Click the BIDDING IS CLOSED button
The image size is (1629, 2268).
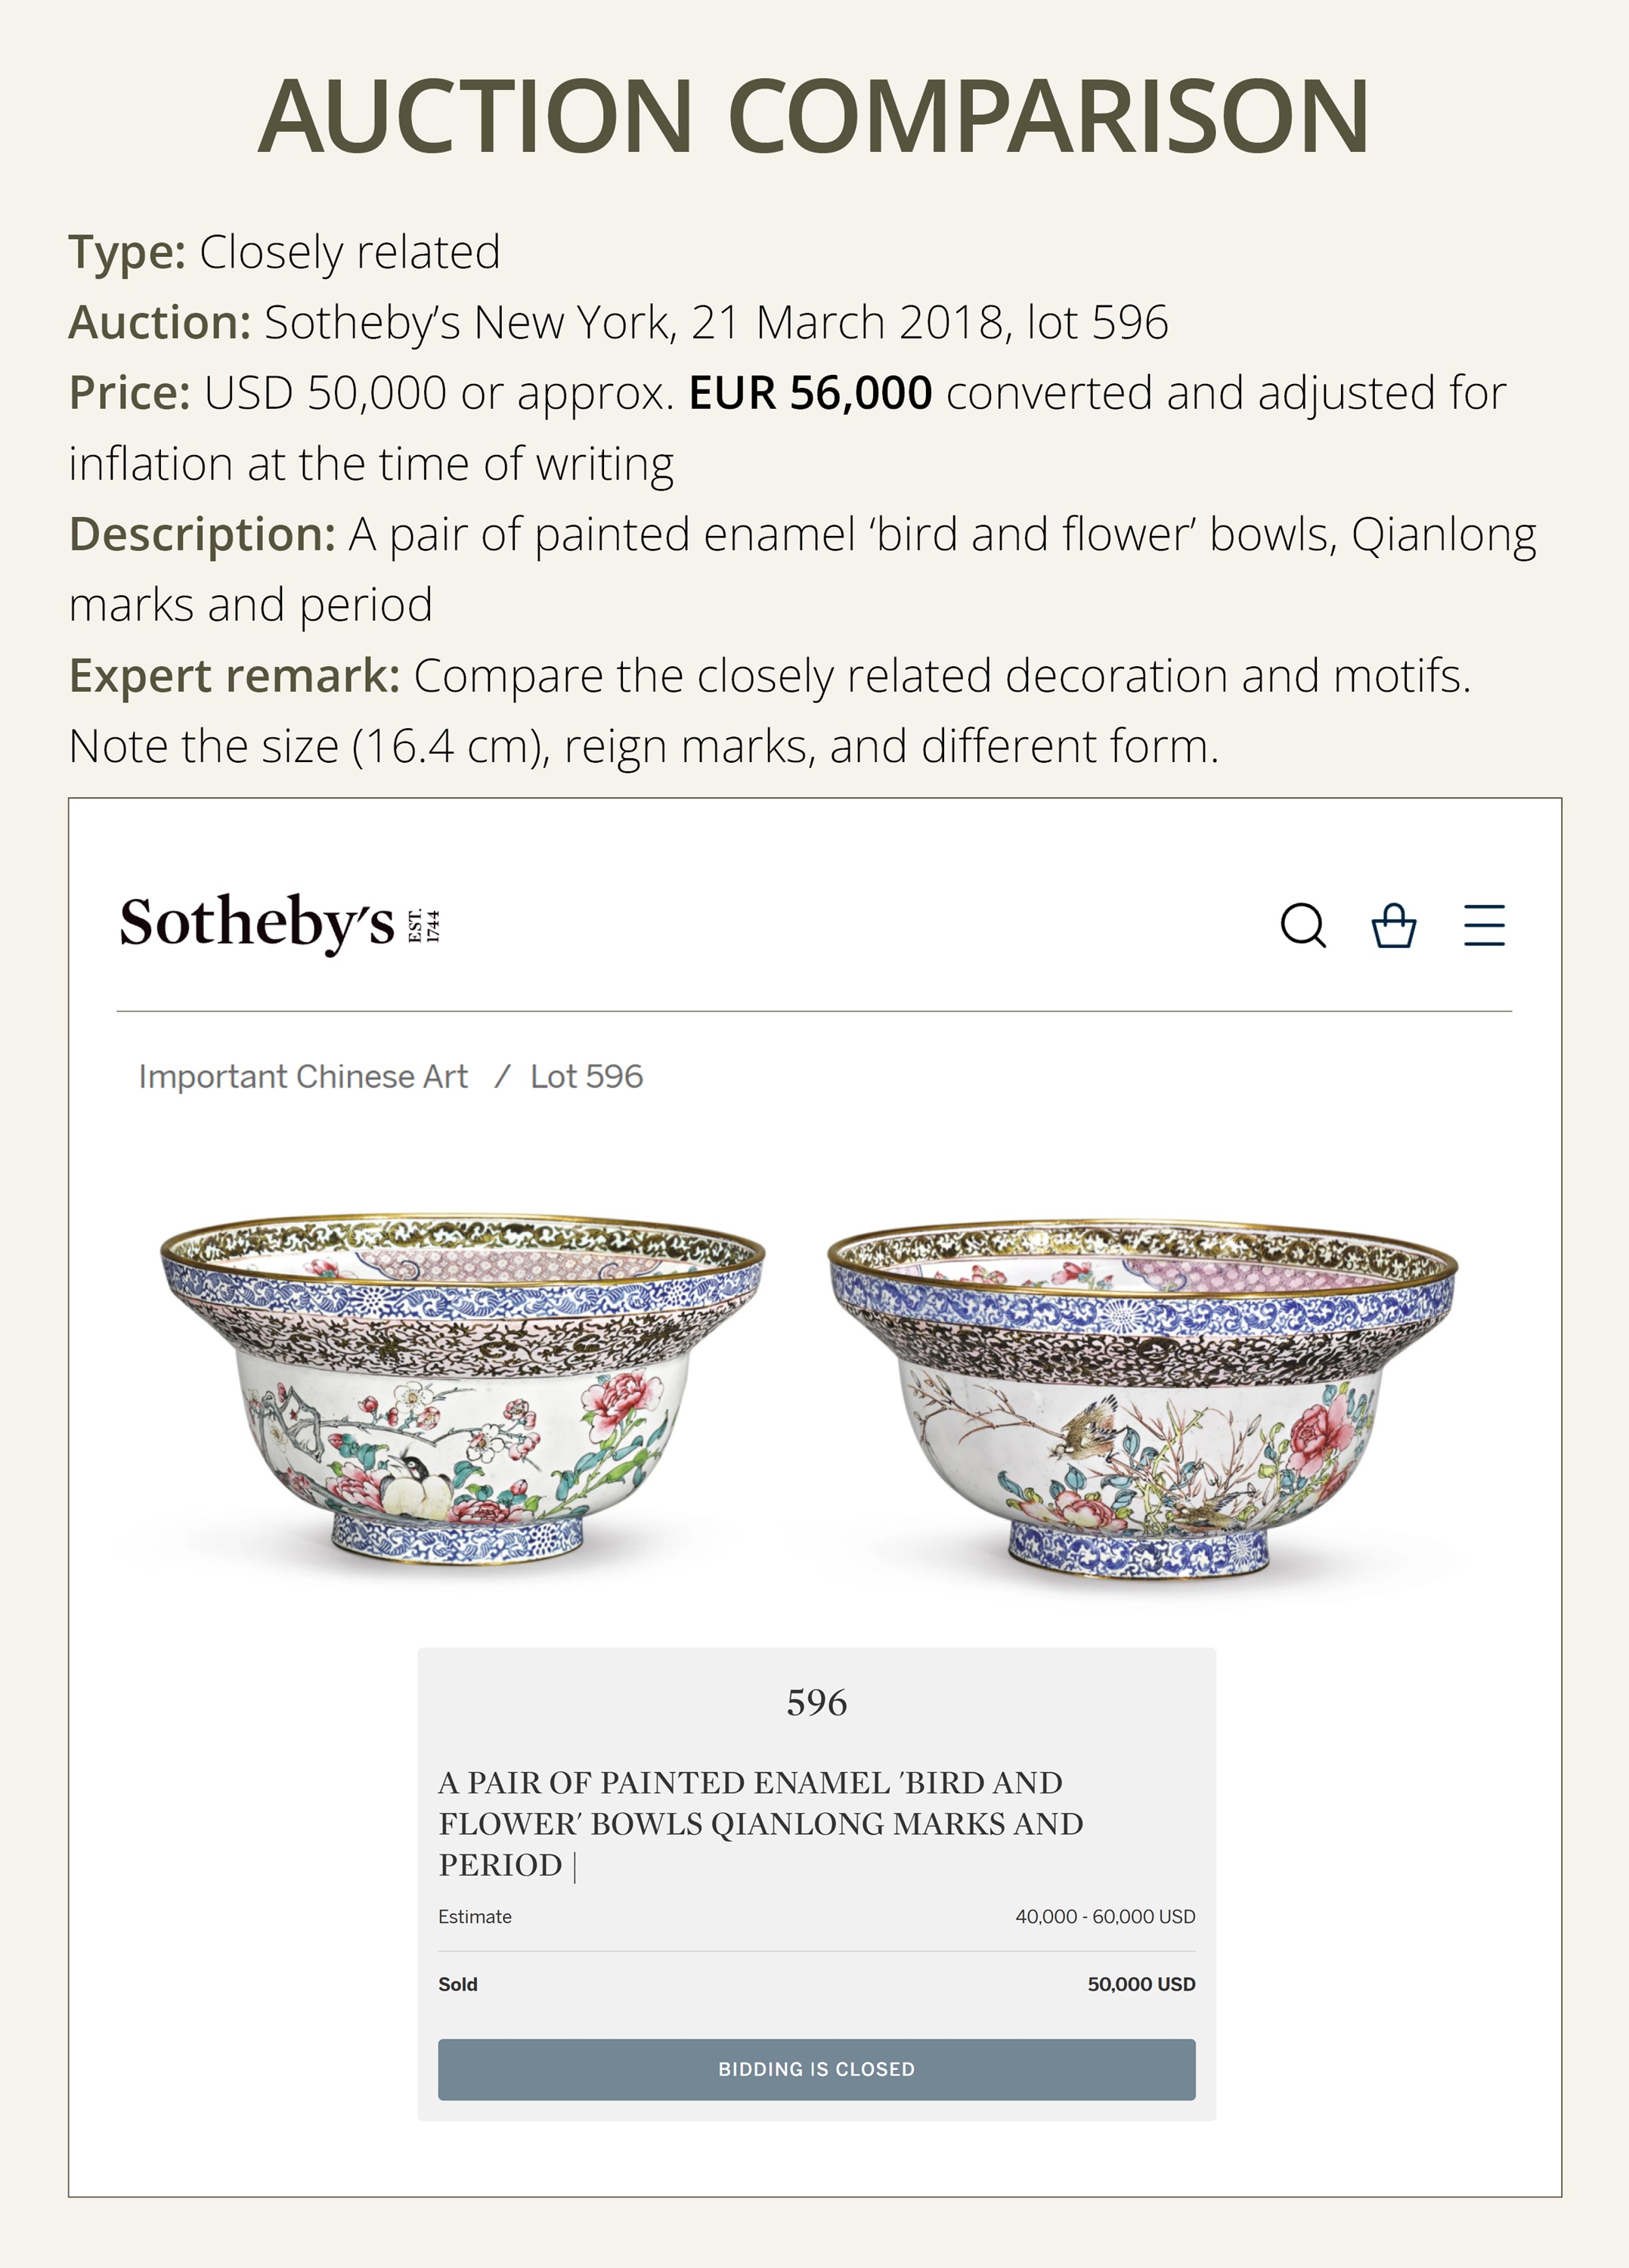pyautogui.click(x=816, y=2069)
